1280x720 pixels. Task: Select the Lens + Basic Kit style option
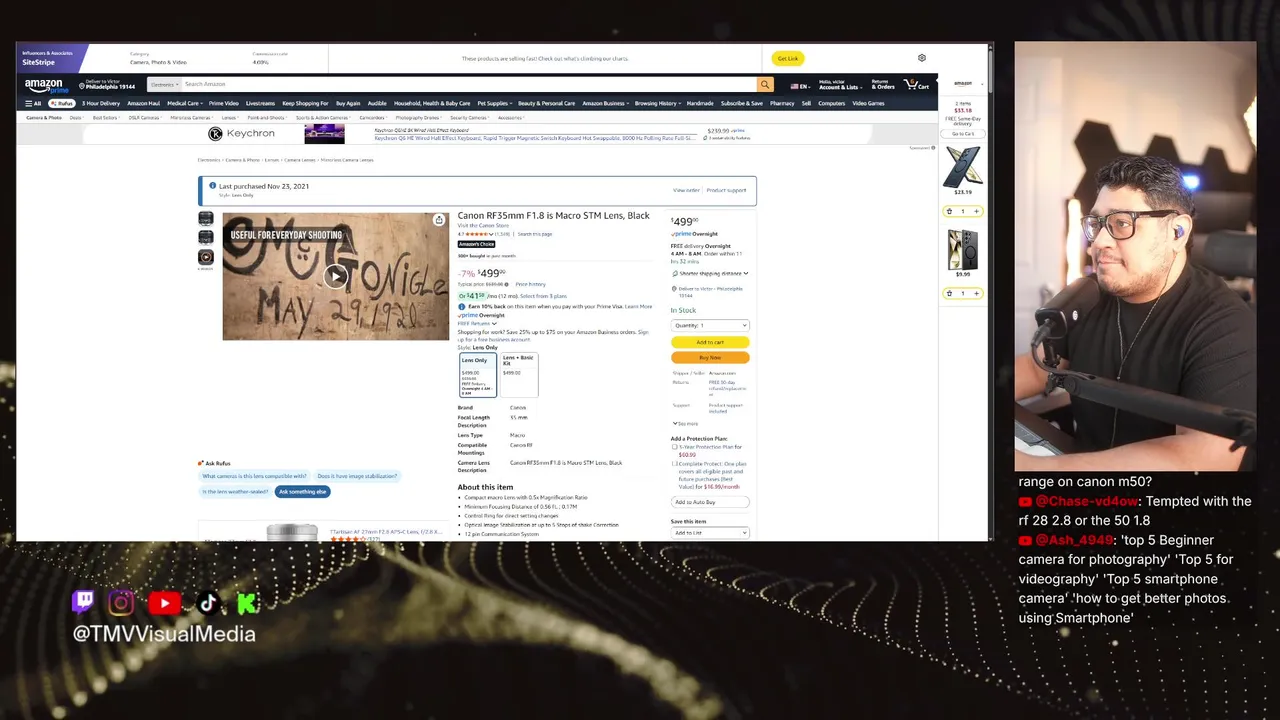pyautogui.click(x=519, y=375)
